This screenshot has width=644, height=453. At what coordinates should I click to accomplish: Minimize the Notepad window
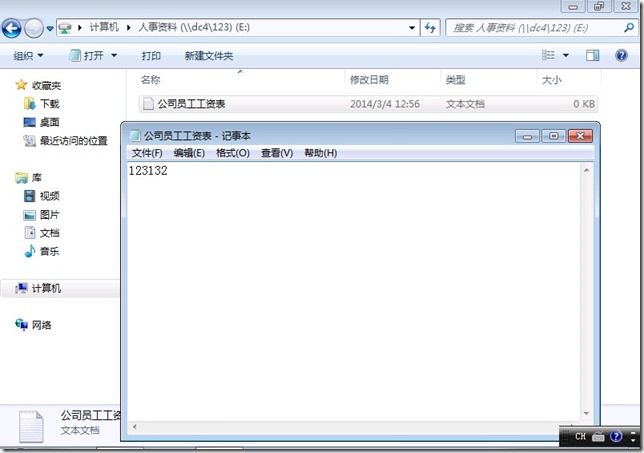(x=527, y=136)
